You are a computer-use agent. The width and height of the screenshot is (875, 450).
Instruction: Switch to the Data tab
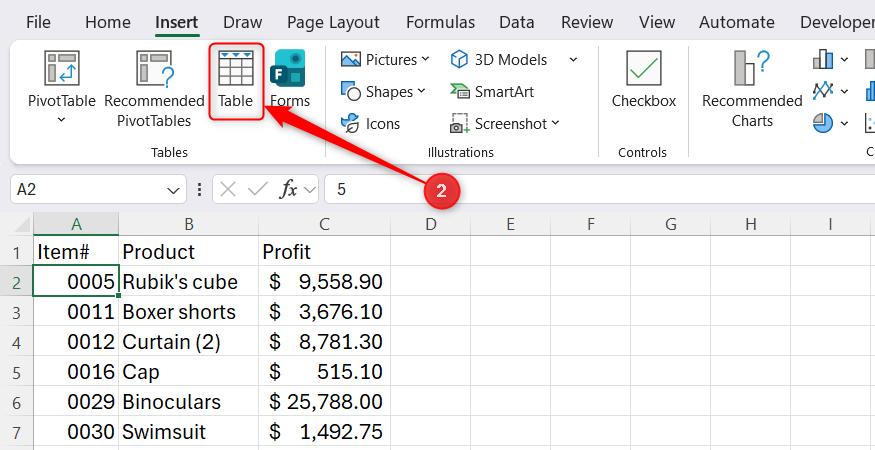(x=516, y=22)
